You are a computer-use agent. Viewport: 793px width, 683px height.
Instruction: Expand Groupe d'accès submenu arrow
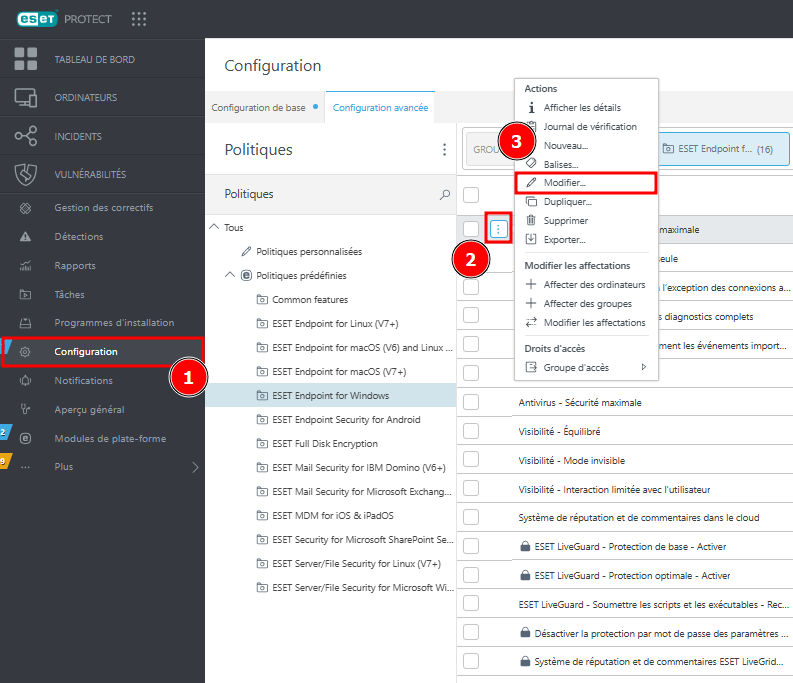pyautogui.click(x=644, y=367)
